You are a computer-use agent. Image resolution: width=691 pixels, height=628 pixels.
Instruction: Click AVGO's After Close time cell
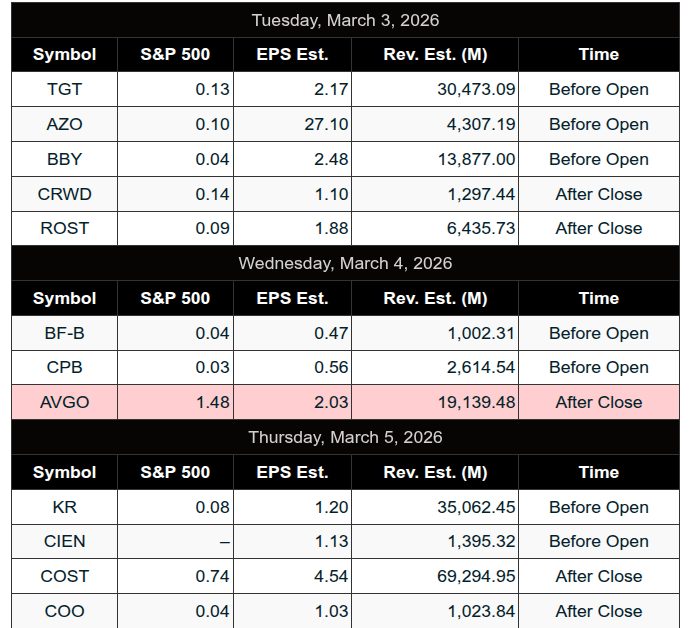coord(598,402)
